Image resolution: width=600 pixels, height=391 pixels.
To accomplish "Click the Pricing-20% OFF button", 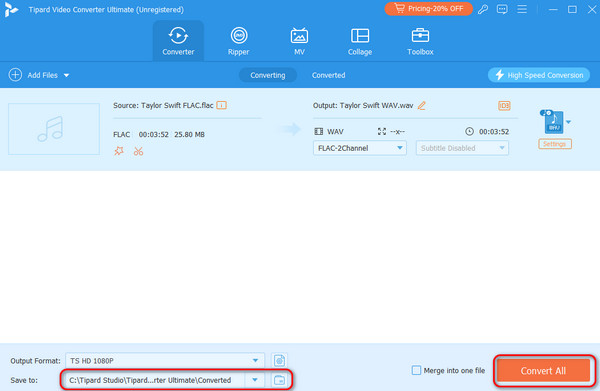I will [x=429, y=8].
